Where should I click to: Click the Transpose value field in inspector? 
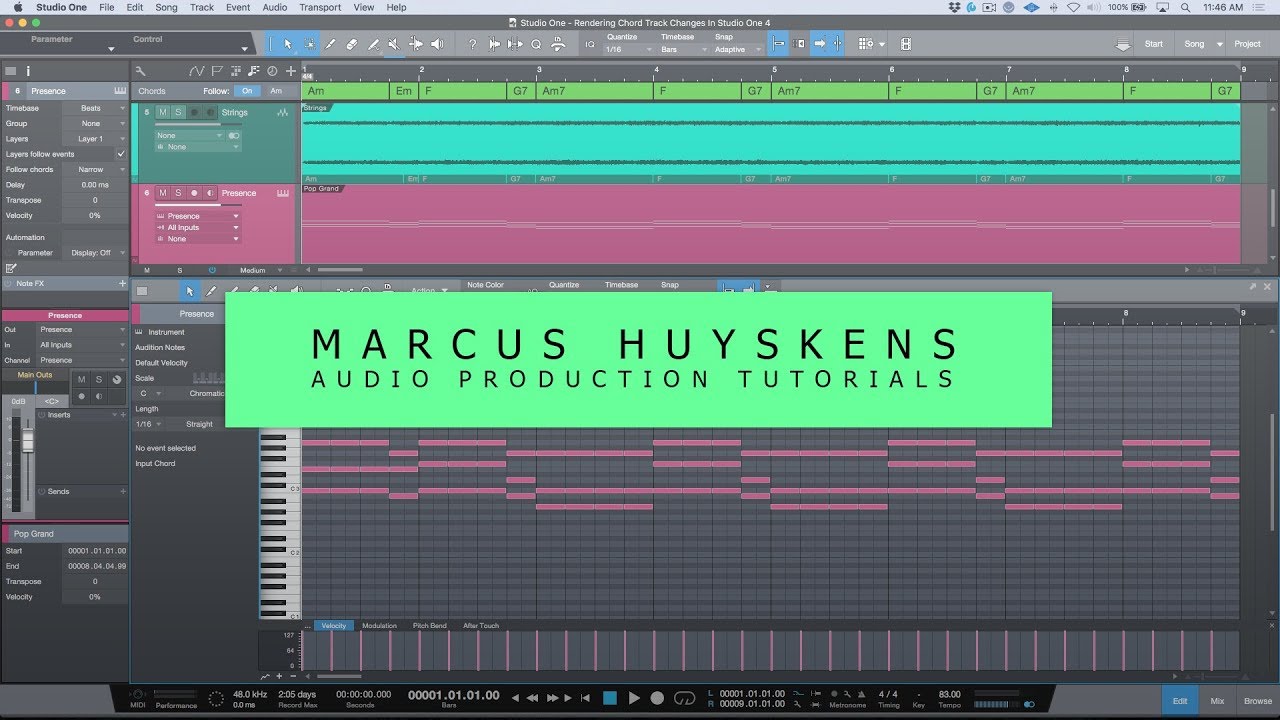tap(95, 200)
